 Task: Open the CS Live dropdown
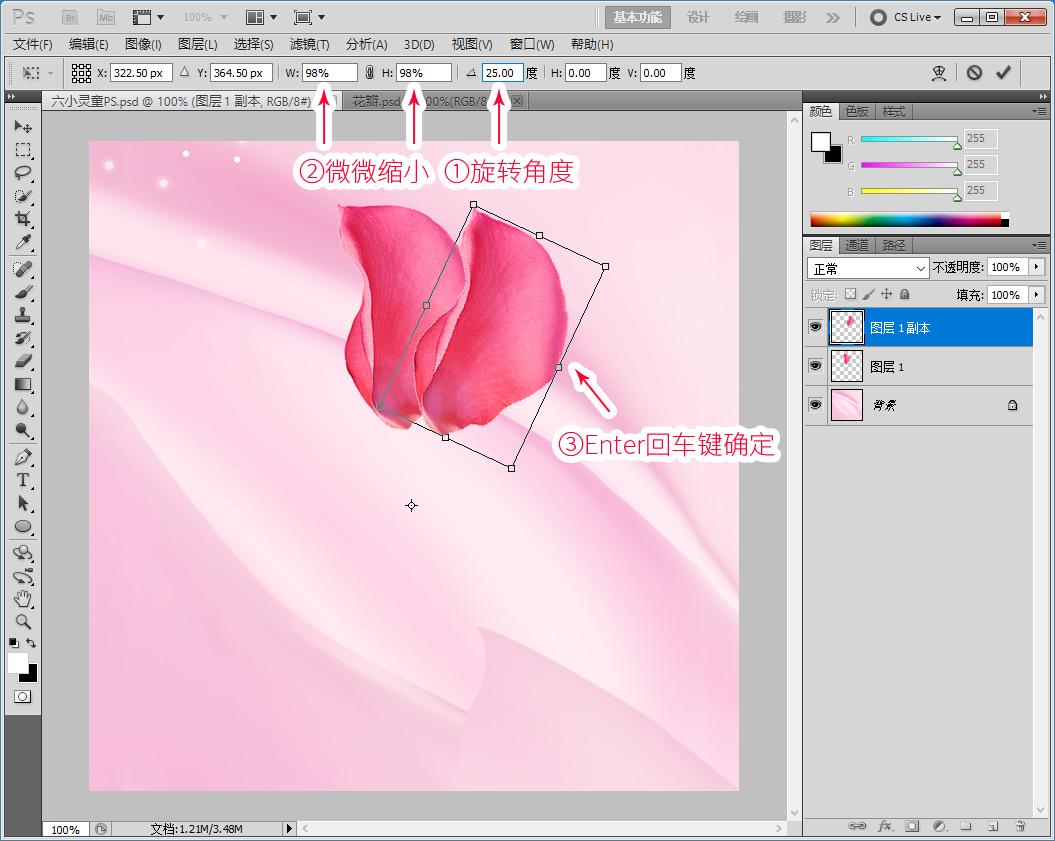(x=905, y=17)
